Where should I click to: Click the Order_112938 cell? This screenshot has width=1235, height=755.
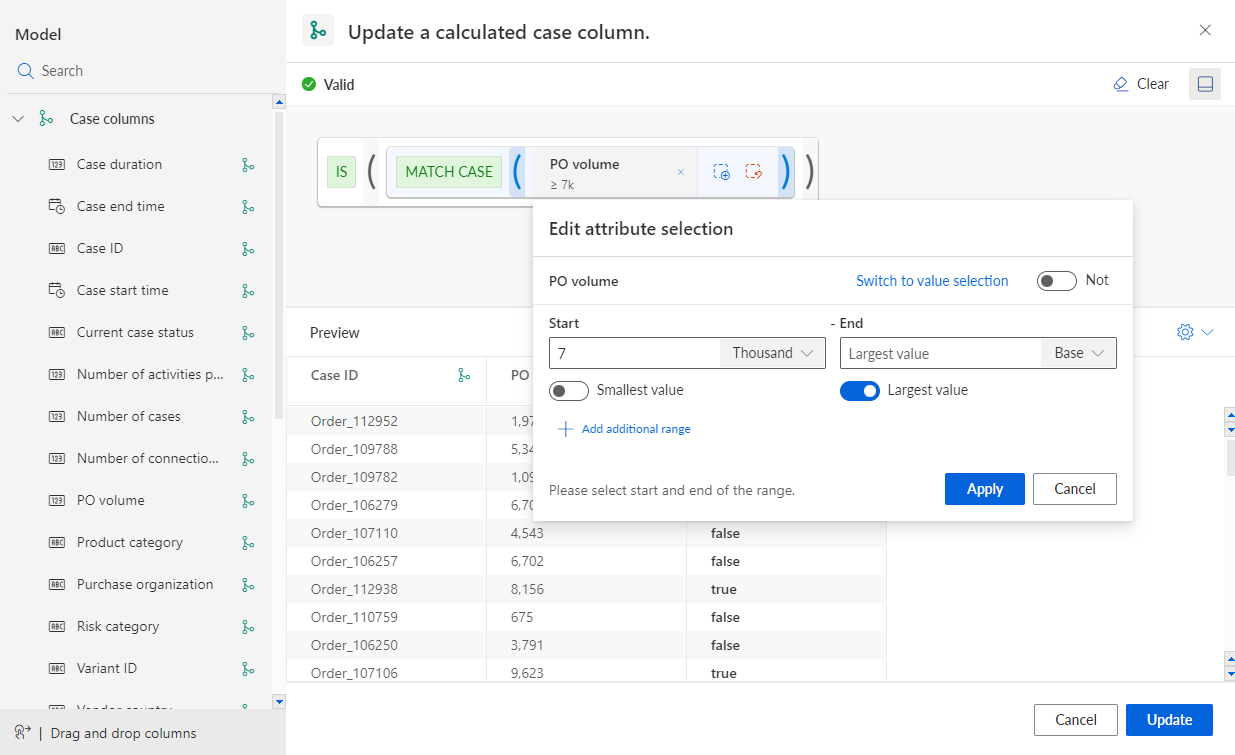coord(354,589)
